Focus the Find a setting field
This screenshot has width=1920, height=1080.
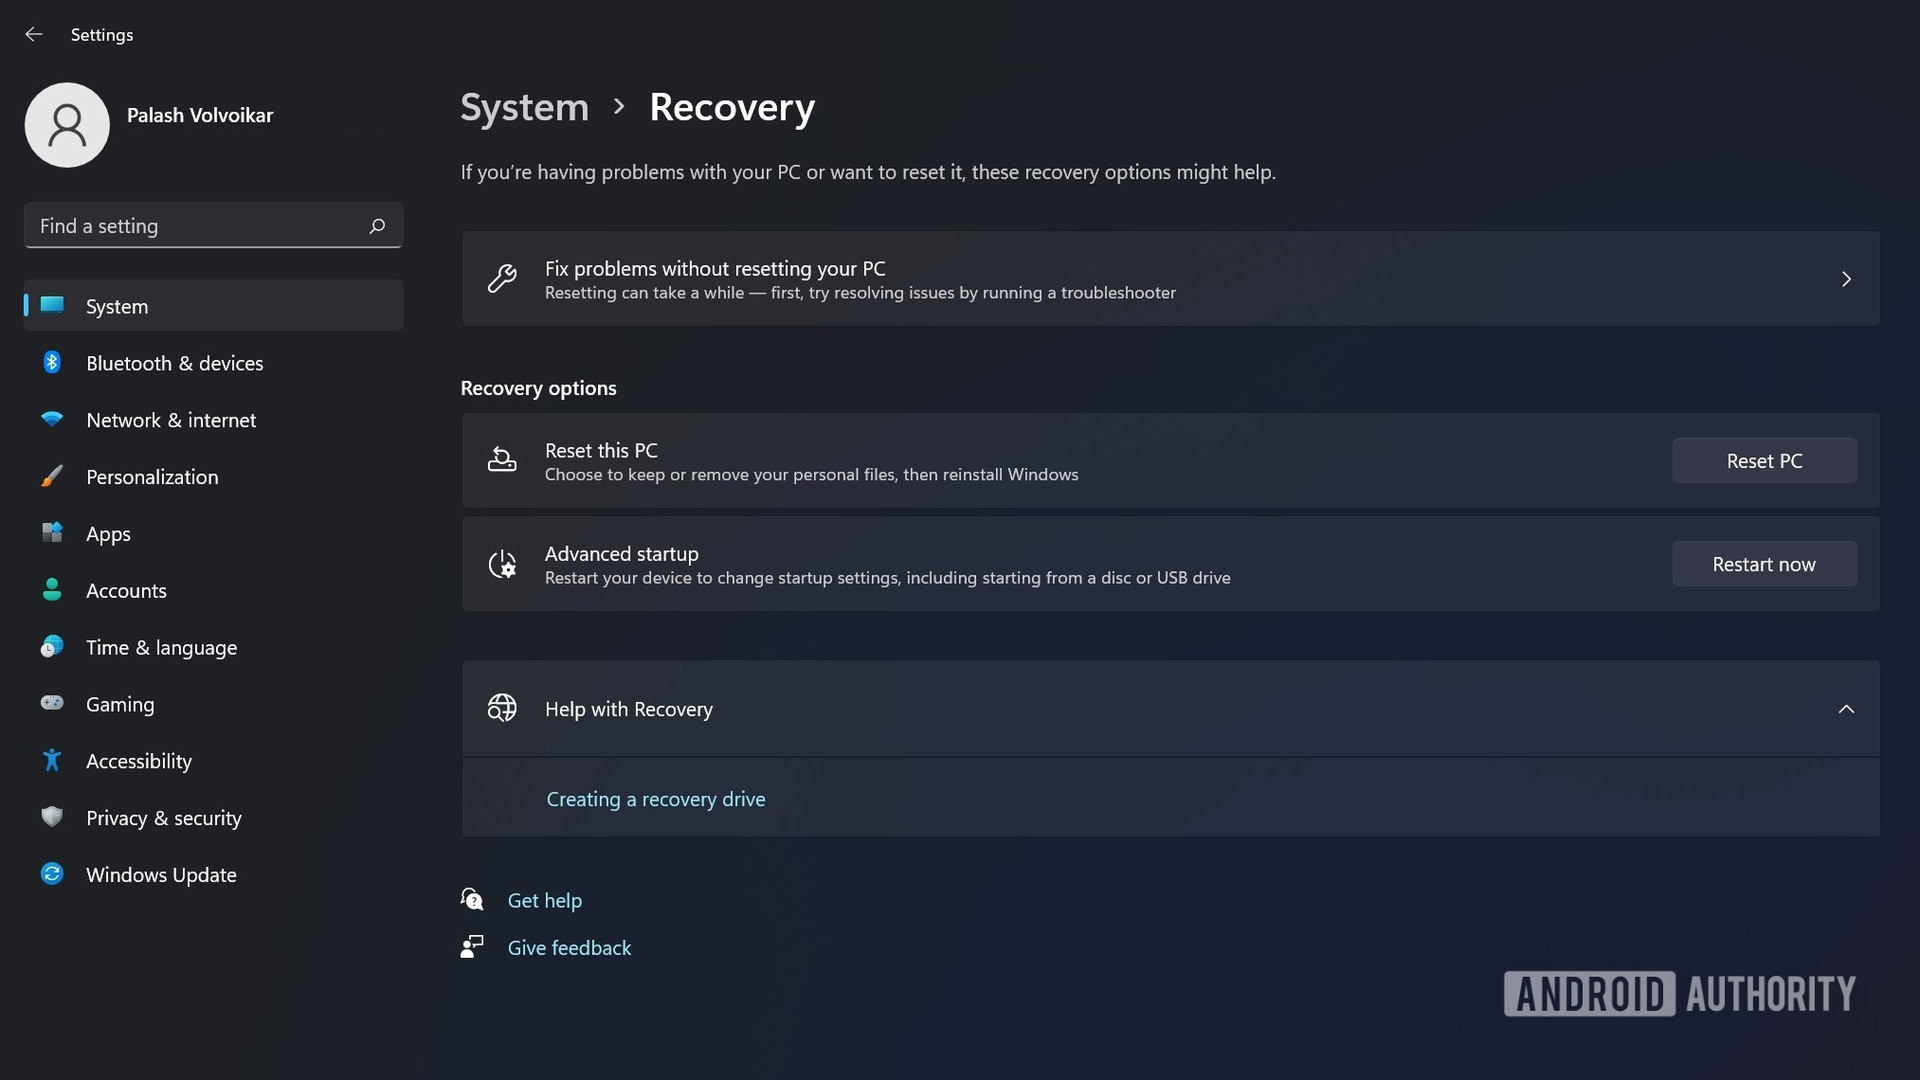point(213,226)
